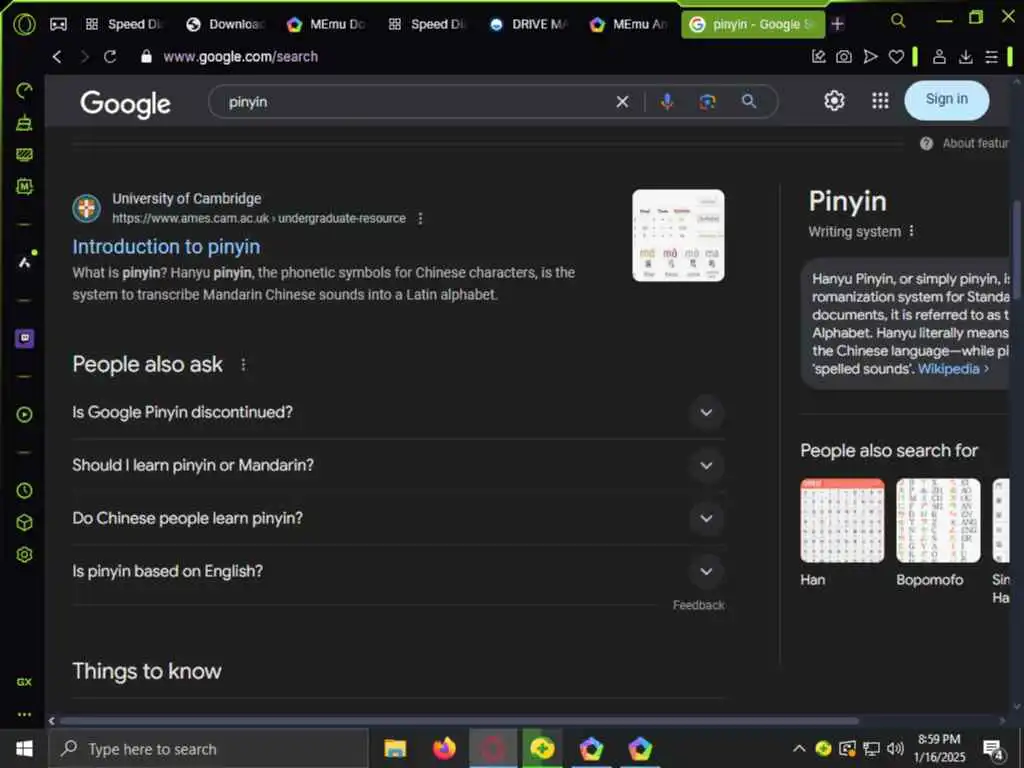Switch to first Speed Dial tab
The height and width of the screenshot is (768, 1024).
(x=124, y=25)
